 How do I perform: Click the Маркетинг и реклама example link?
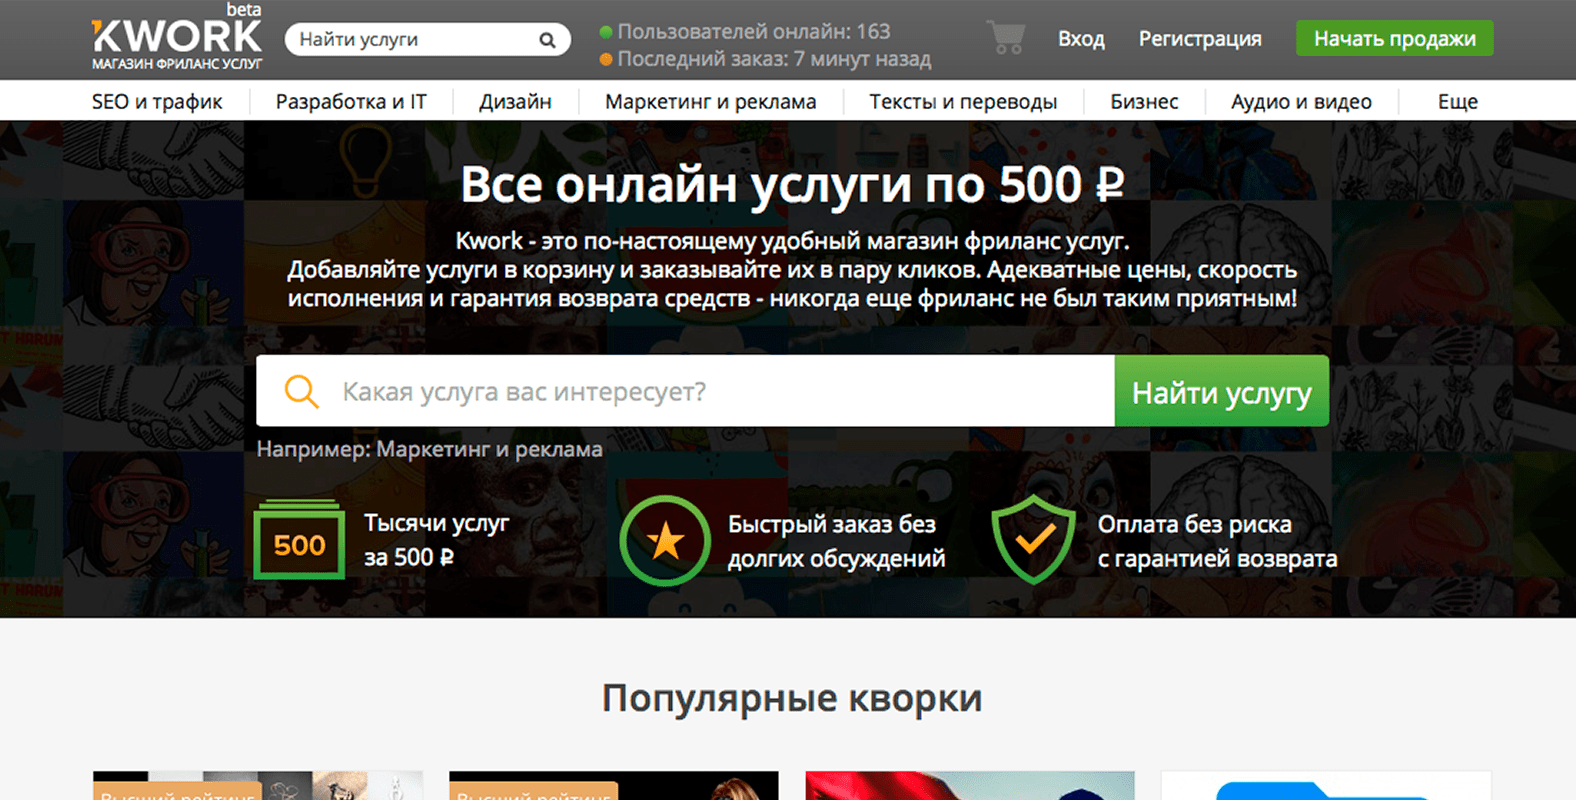pyautogui.click(x=489, y=449)
